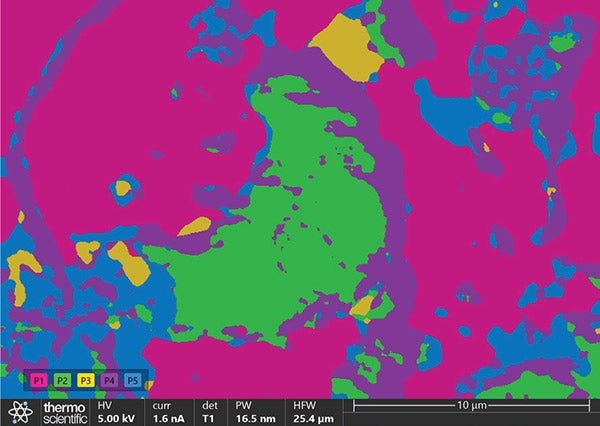Select the P5 blue legend swatch
Screen dimensions: 600x426
pos(133,381)
